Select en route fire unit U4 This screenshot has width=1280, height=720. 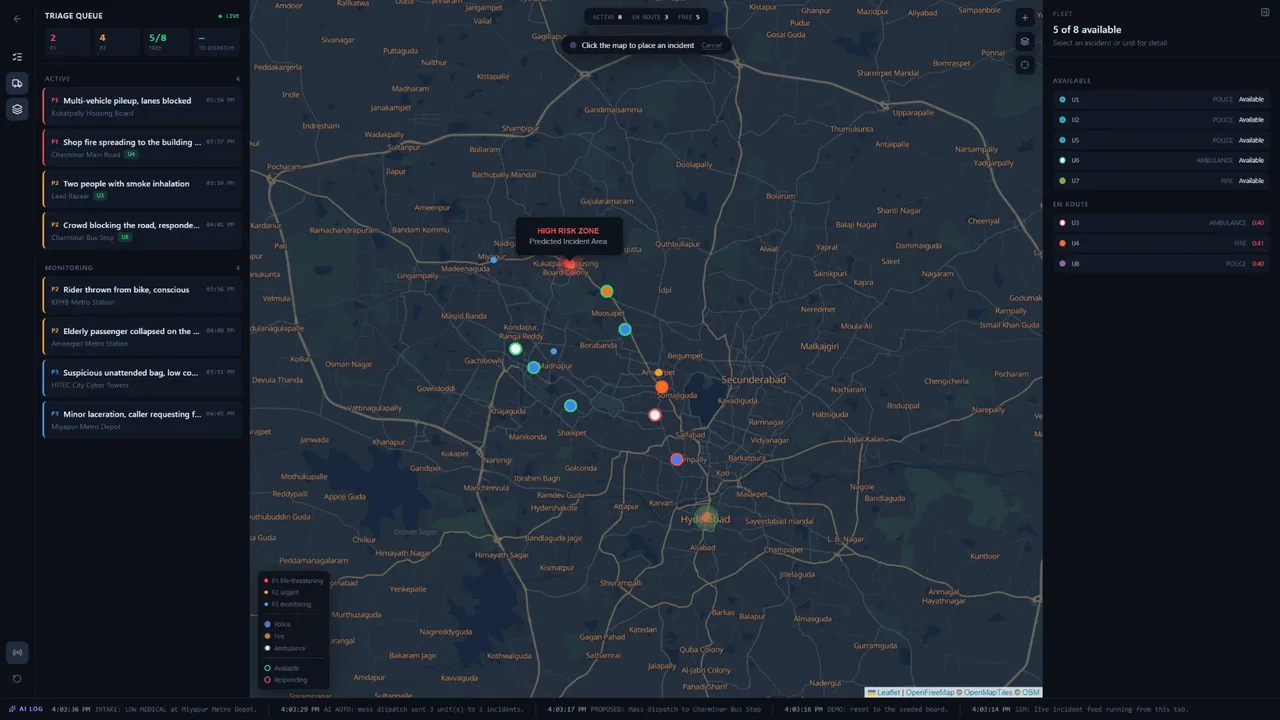coord(1161,243)
